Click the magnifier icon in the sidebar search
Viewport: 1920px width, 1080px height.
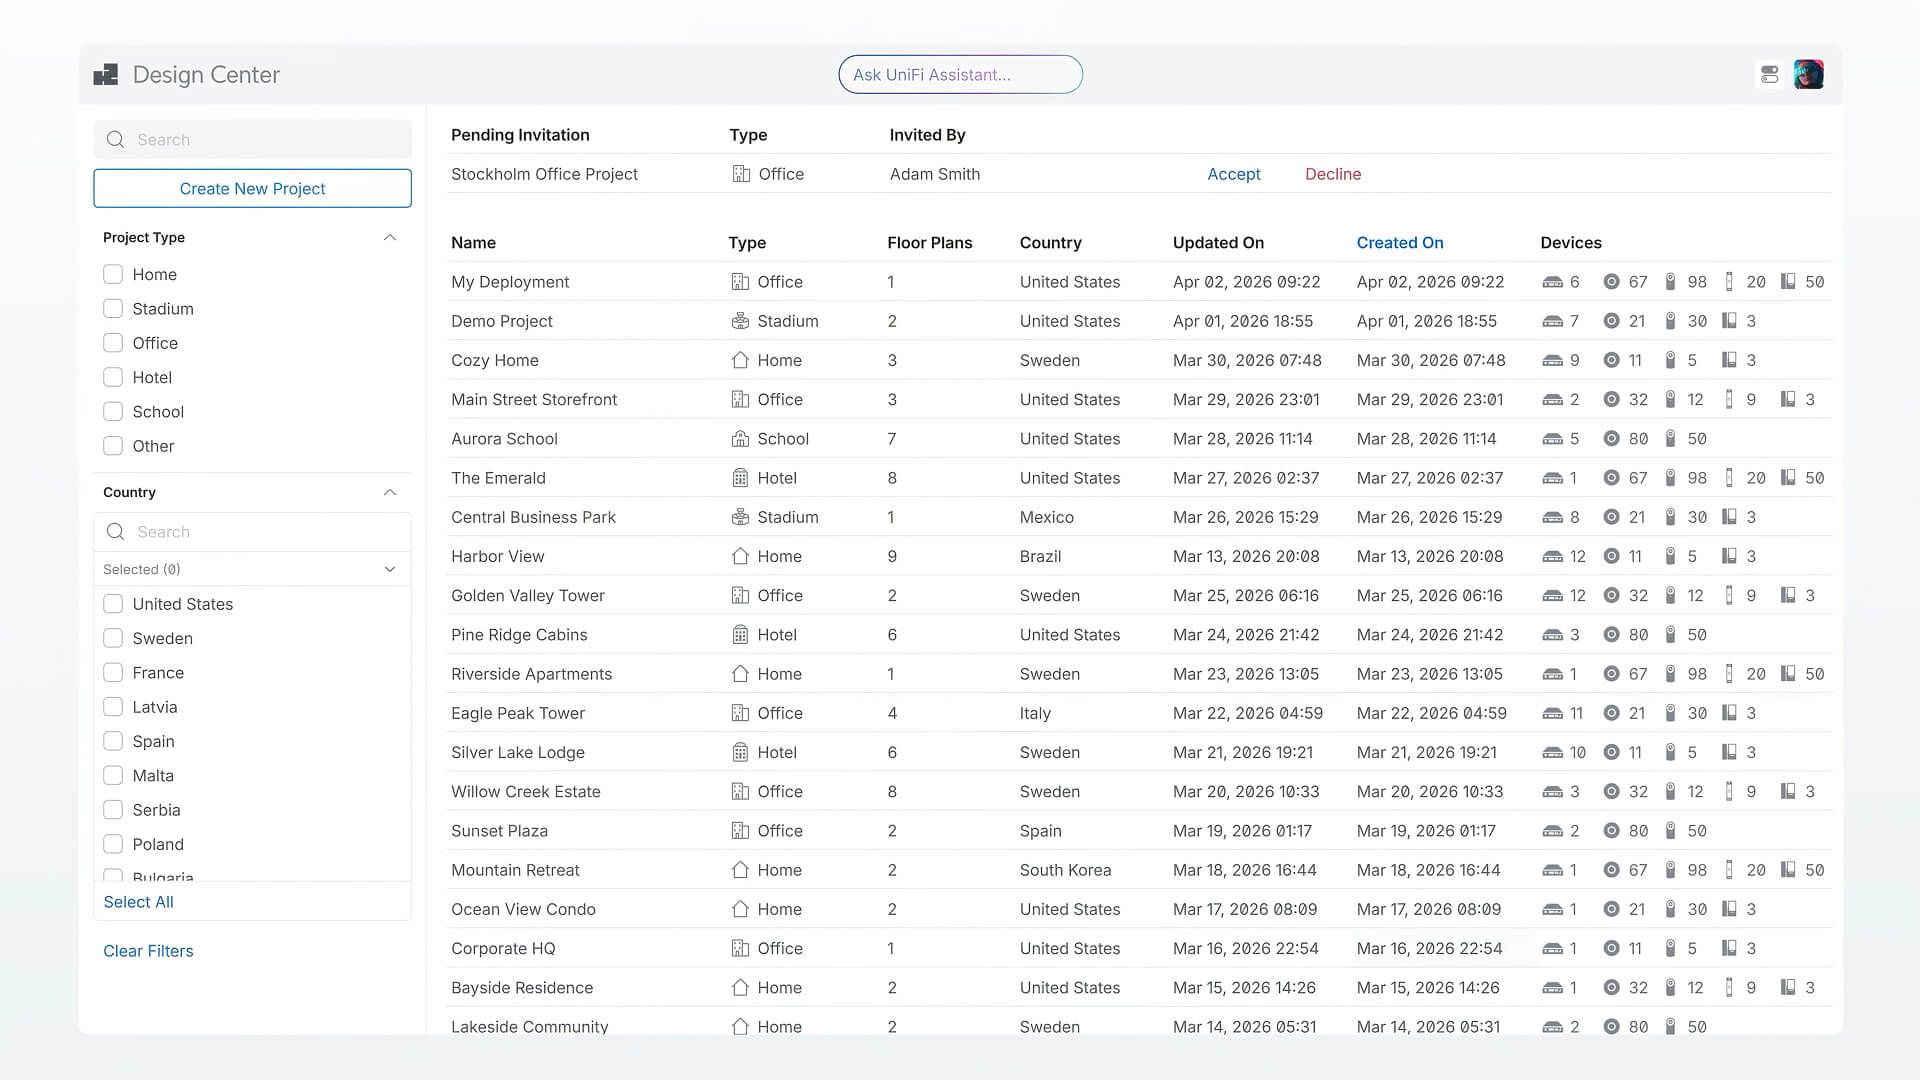click(115, 140)
